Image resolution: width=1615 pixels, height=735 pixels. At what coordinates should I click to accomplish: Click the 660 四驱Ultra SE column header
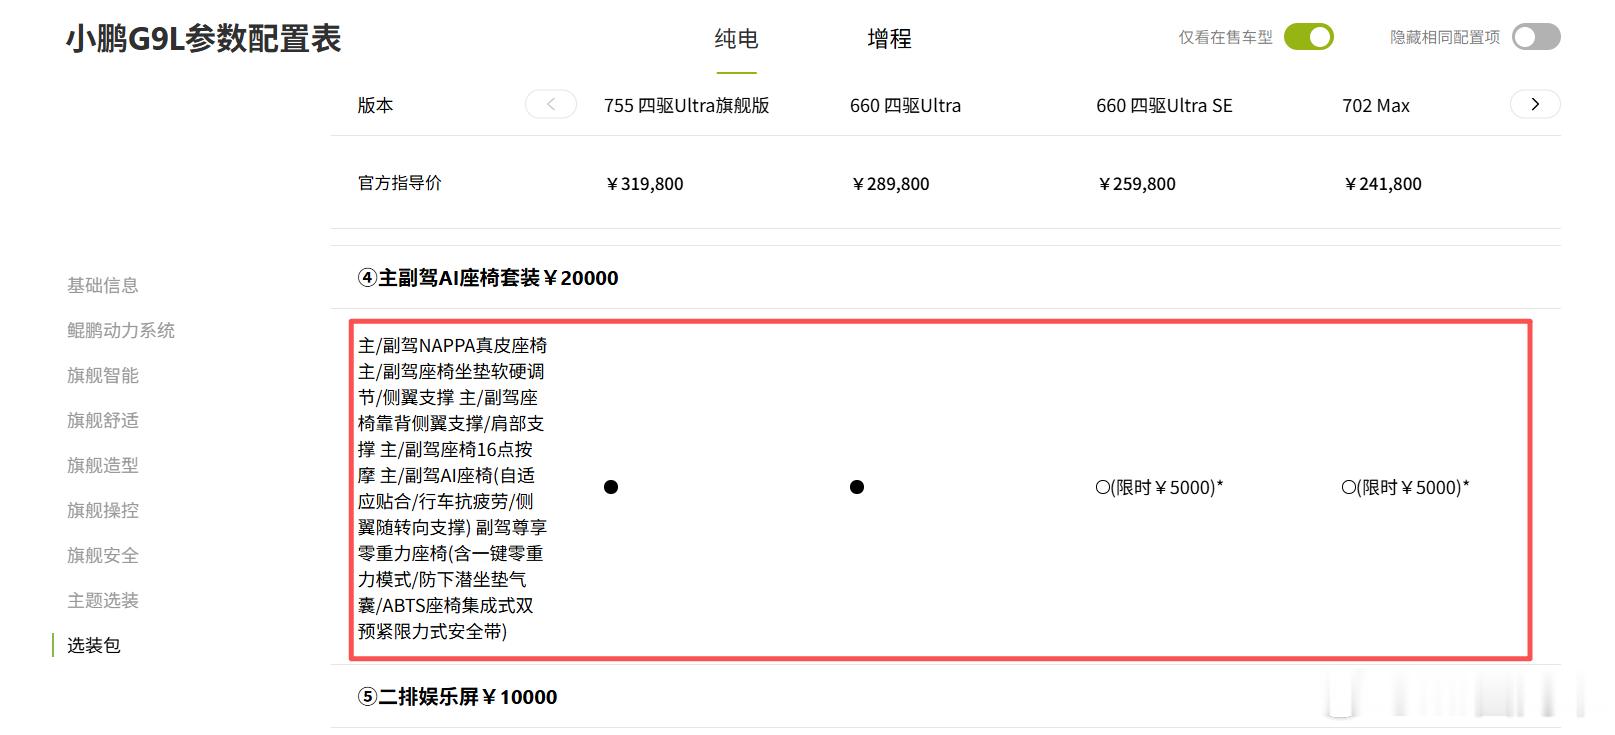point(1164,105)
